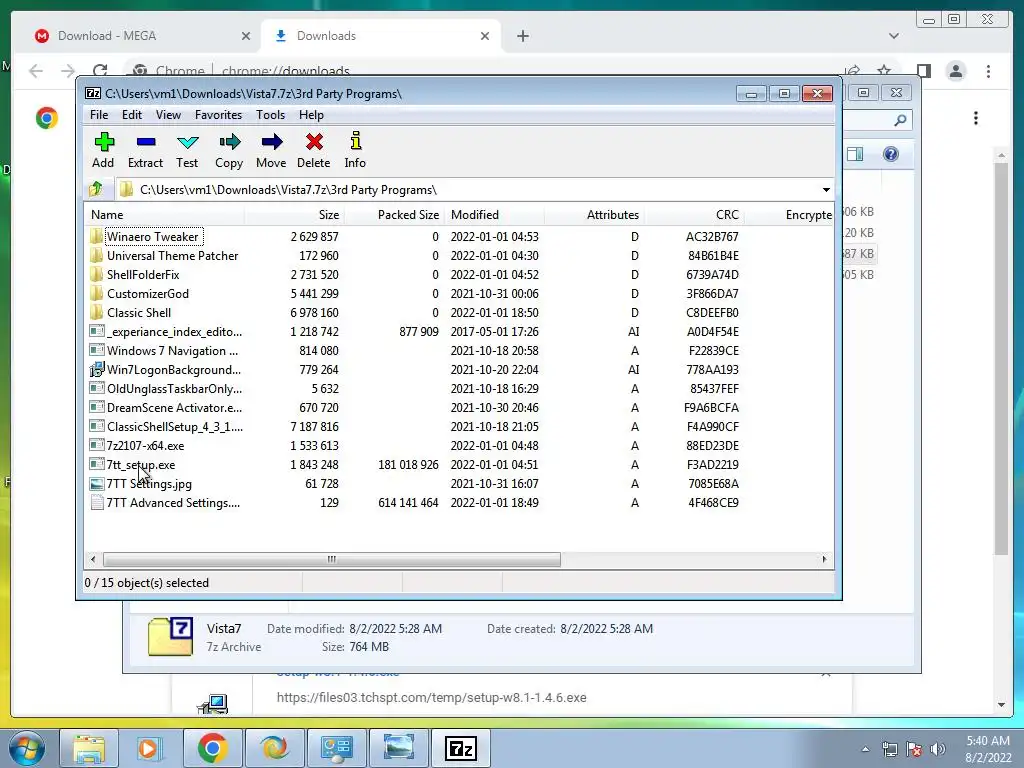Show hidden tray icons arrow
Viewport: 1024px width, 768px height.
[x=865, y=749]
